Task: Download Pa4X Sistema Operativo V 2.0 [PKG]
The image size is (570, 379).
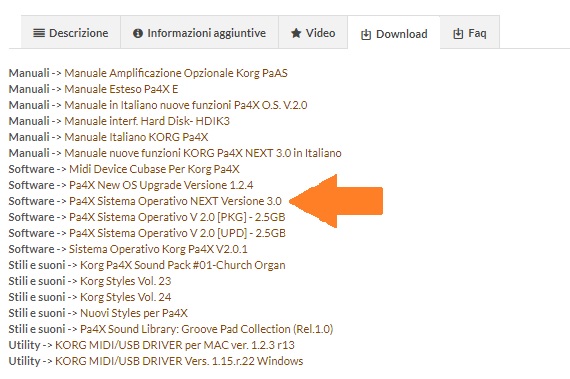Action: tap(177, 217)
